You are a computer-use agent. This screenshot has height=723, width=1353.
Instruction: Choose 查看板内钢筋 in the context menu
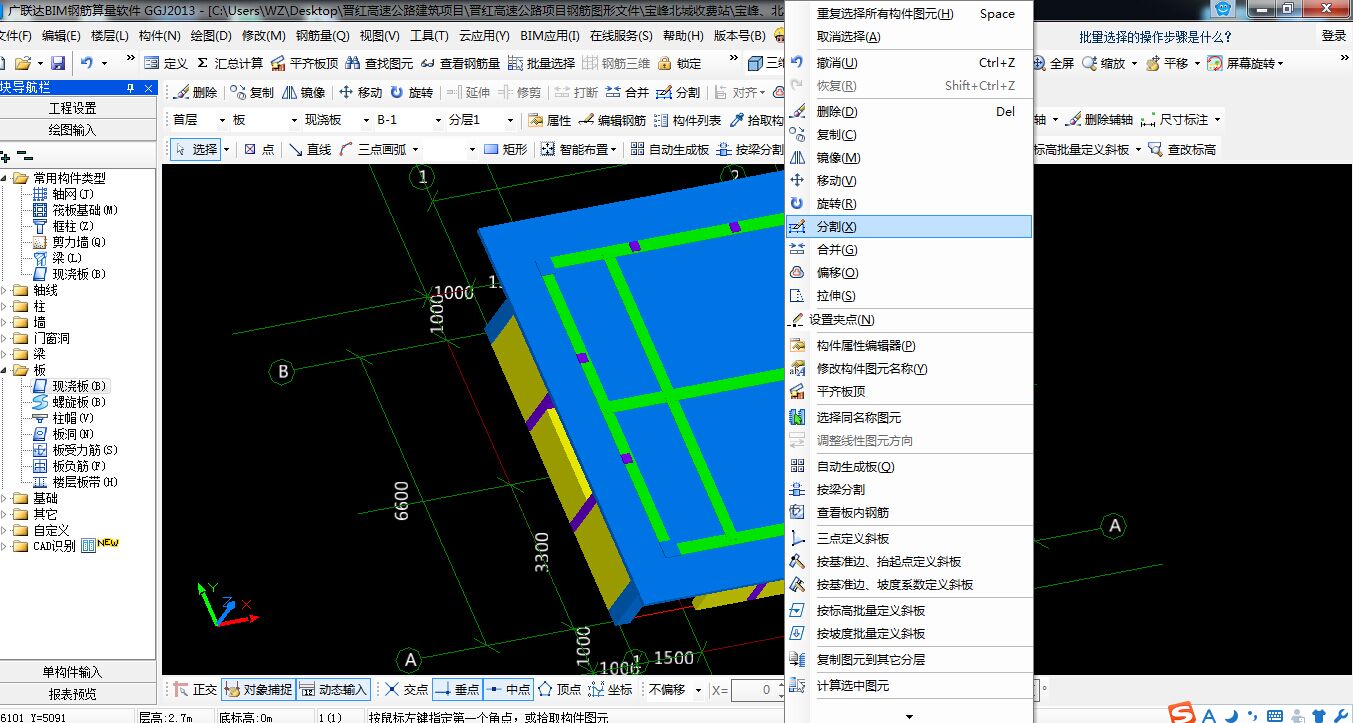pos(909,512)
